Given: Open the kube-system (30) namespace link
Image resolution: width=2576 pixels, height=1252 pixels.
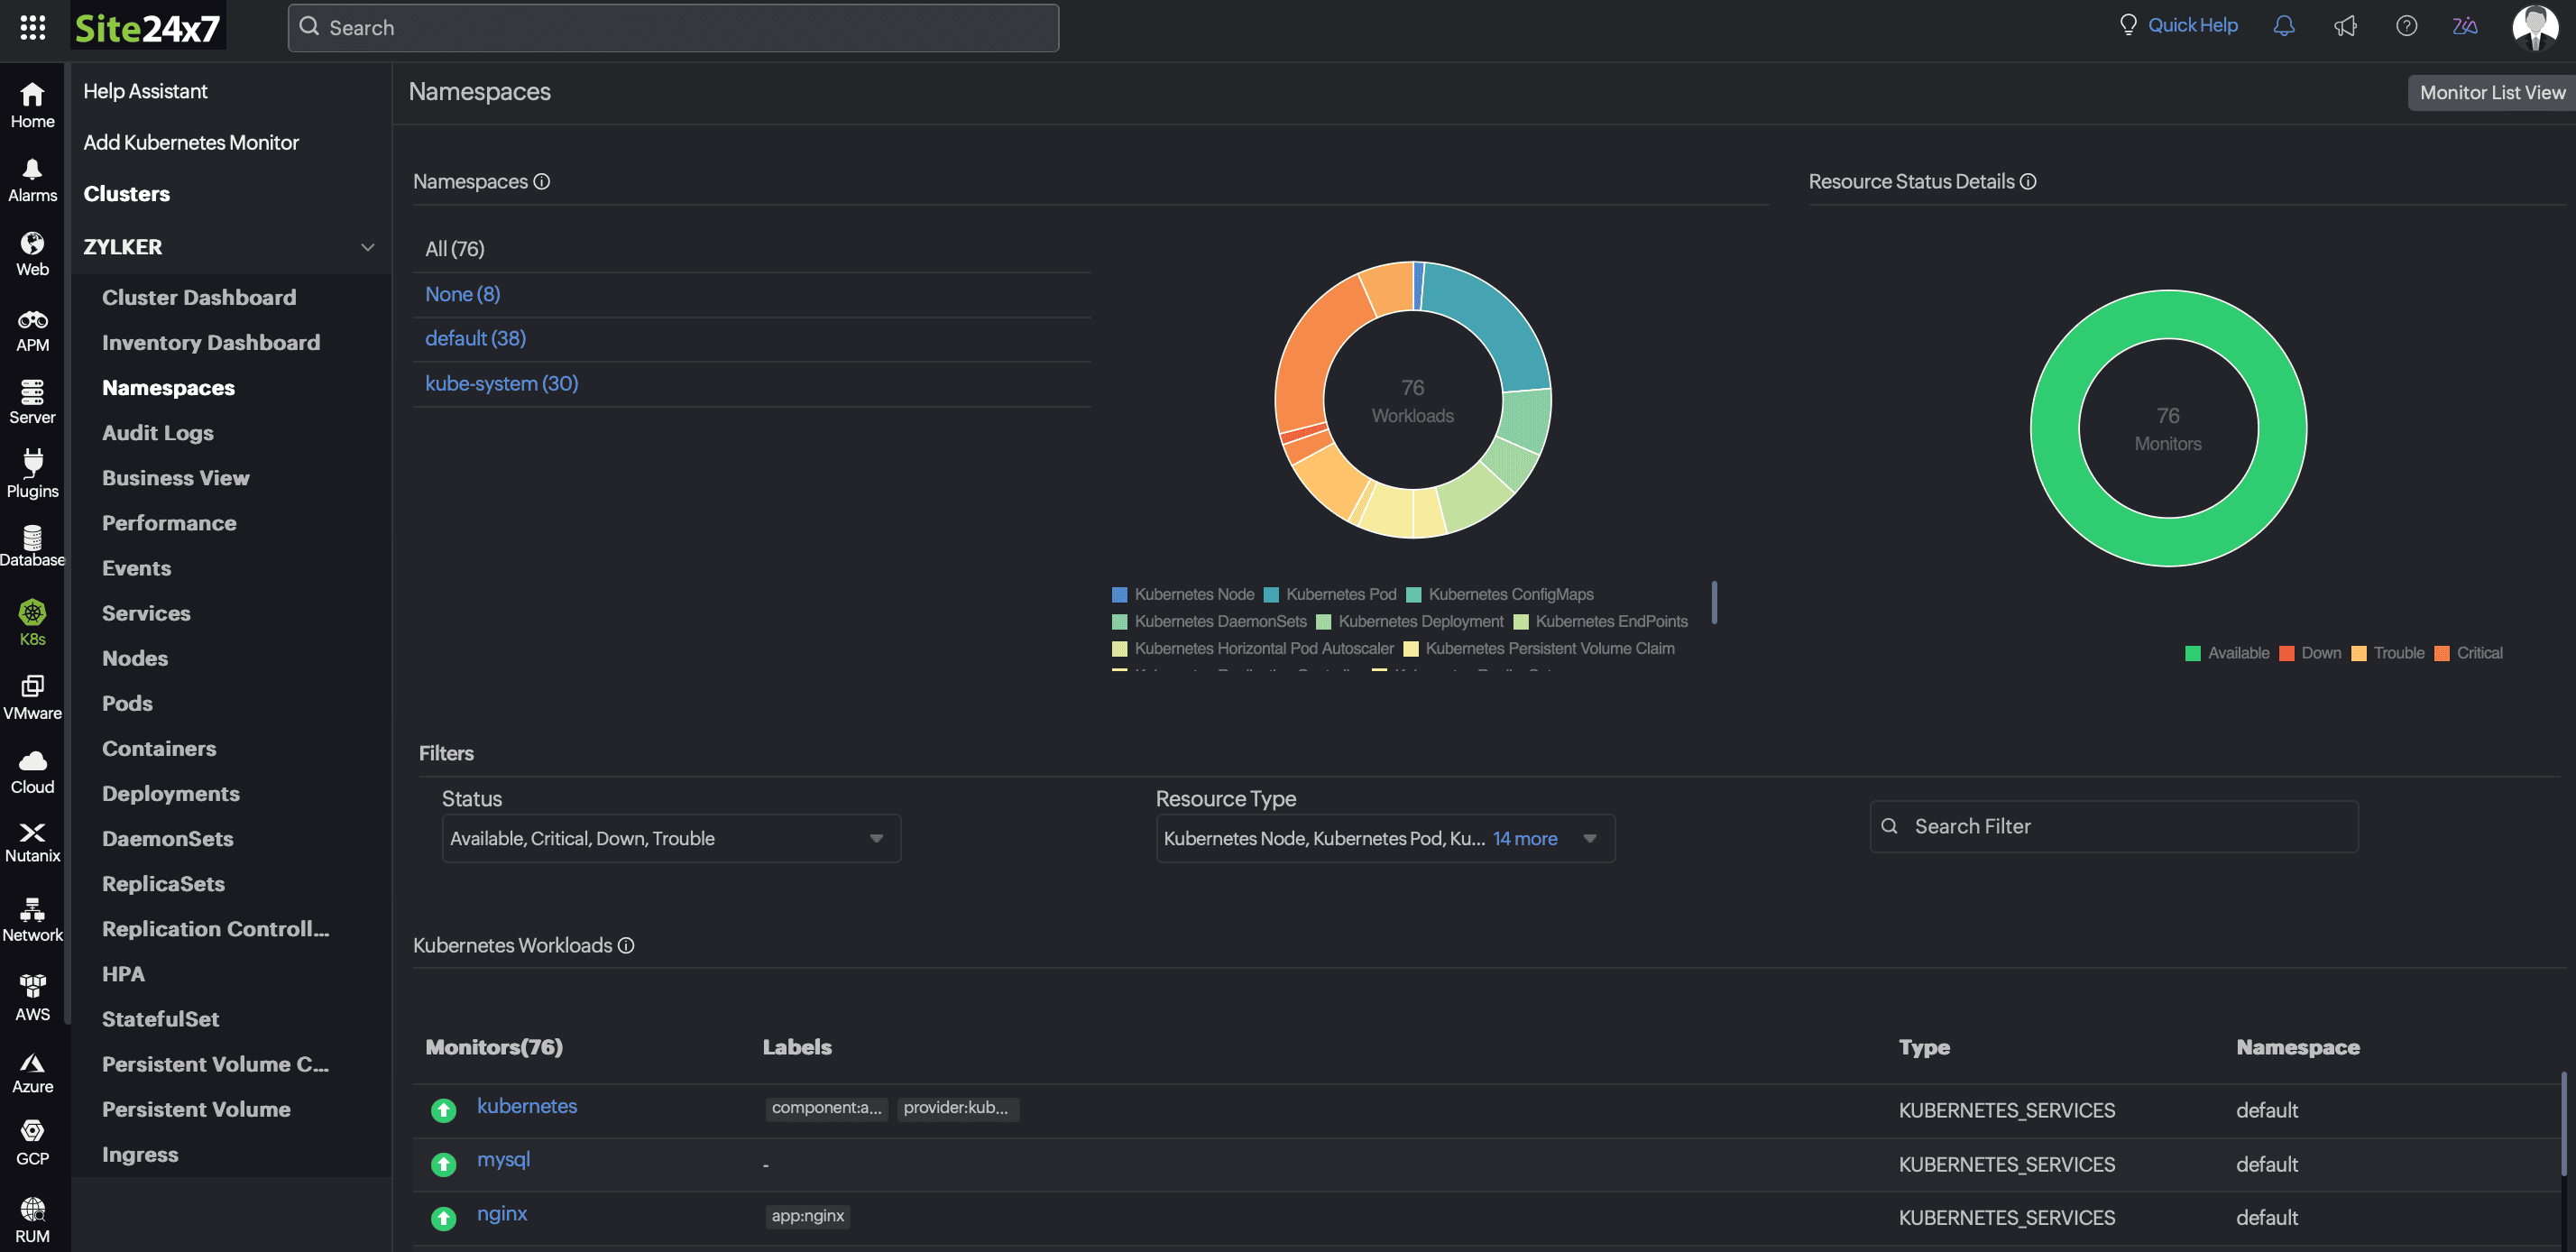Looking at the screenshot, I should (x=501, y=383).
